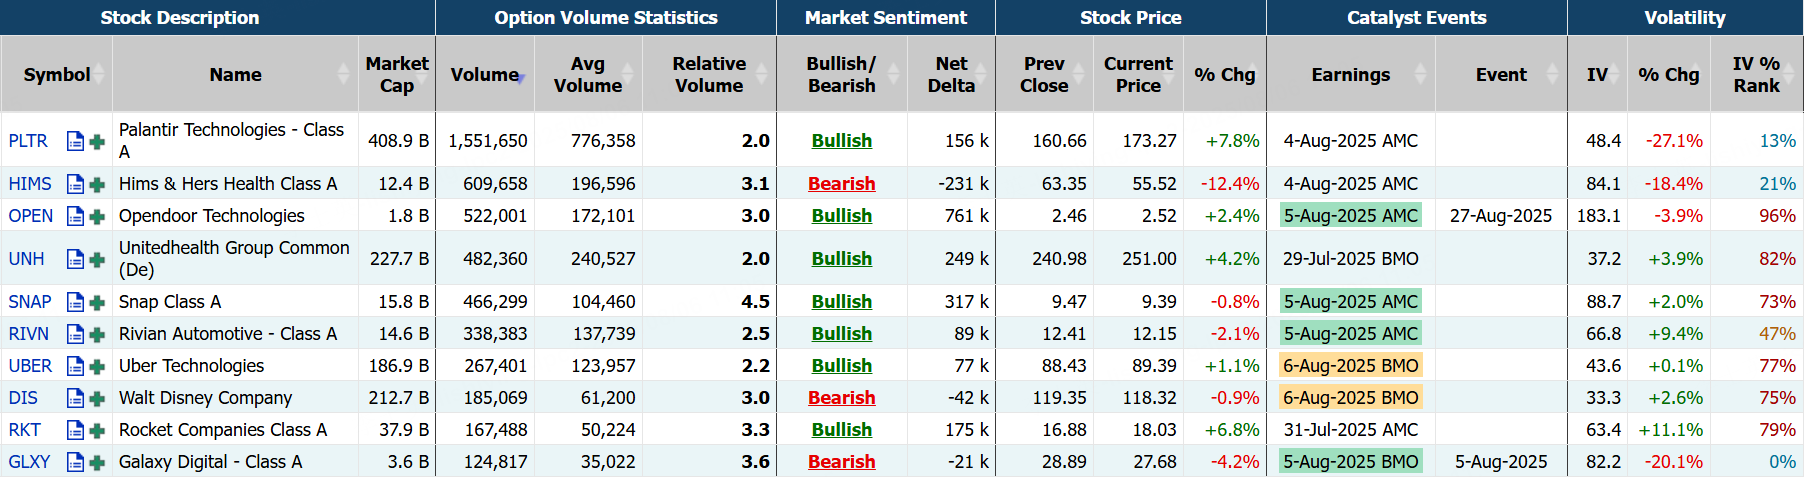The image size is (1804, 477).
Task: Open the document icon for UBER
Action: 75,366
